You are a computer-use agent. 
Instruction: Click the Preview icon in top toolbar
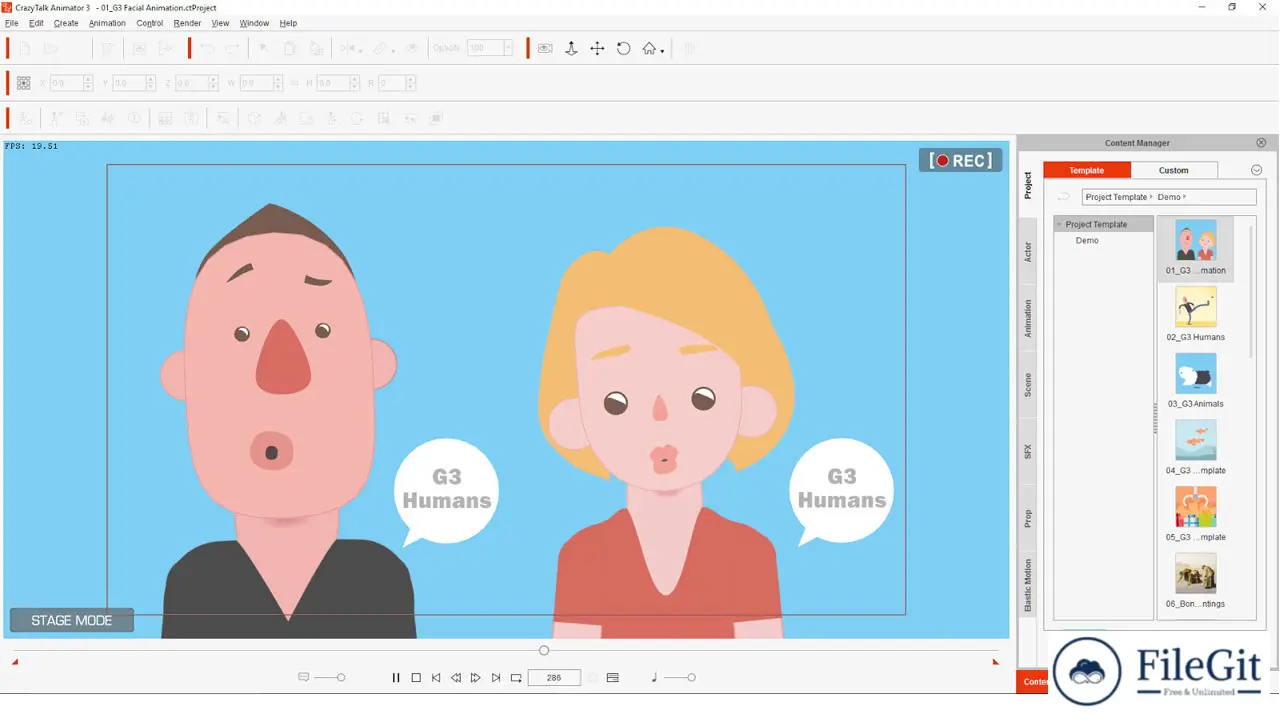tap(139, 48)
